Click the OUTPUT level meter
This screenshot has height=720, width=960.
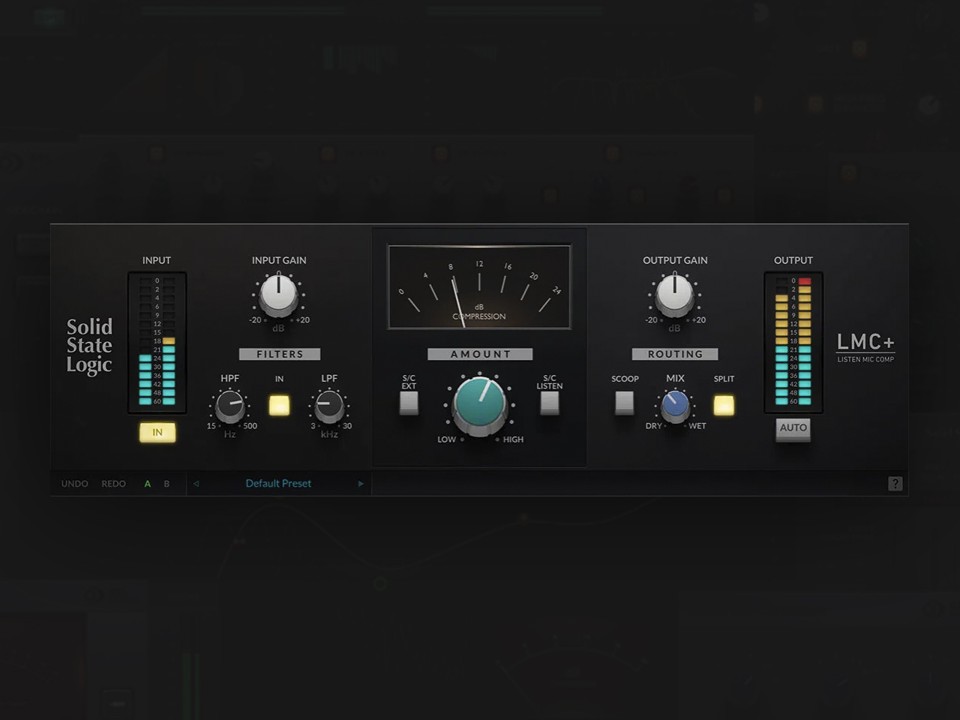click(793, 343)
